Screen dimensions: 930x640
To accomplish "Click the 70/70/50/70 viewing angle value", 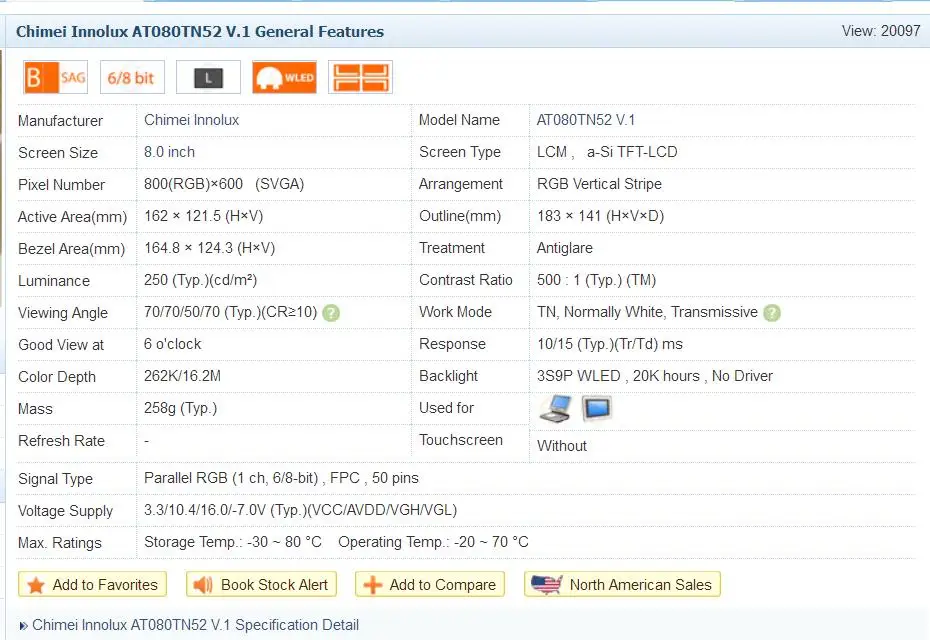I will click(231, 312).
